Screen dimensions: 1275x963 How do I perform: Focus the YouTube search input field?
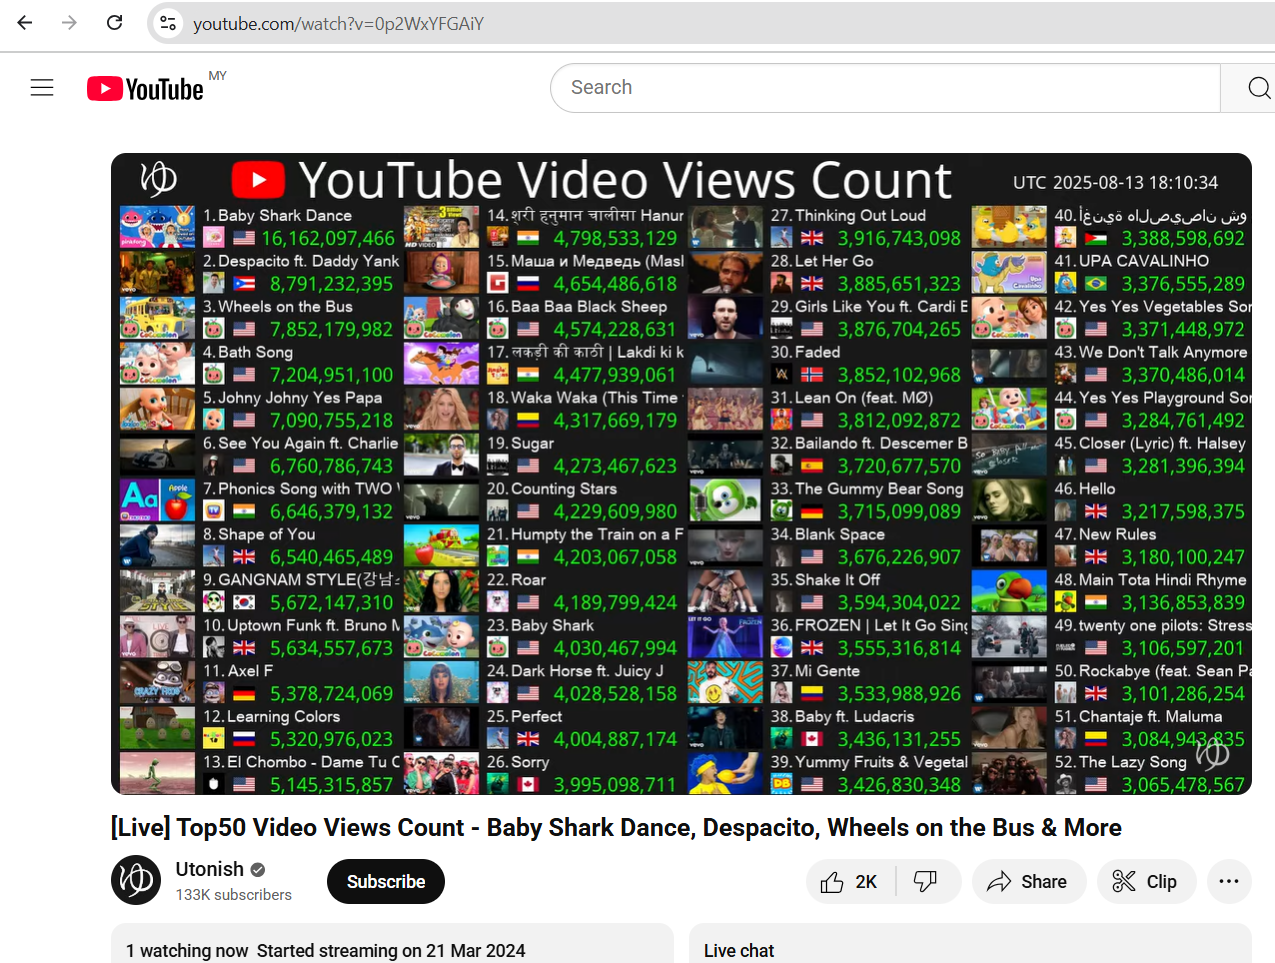pyautogui.click(x=885, y=88)
